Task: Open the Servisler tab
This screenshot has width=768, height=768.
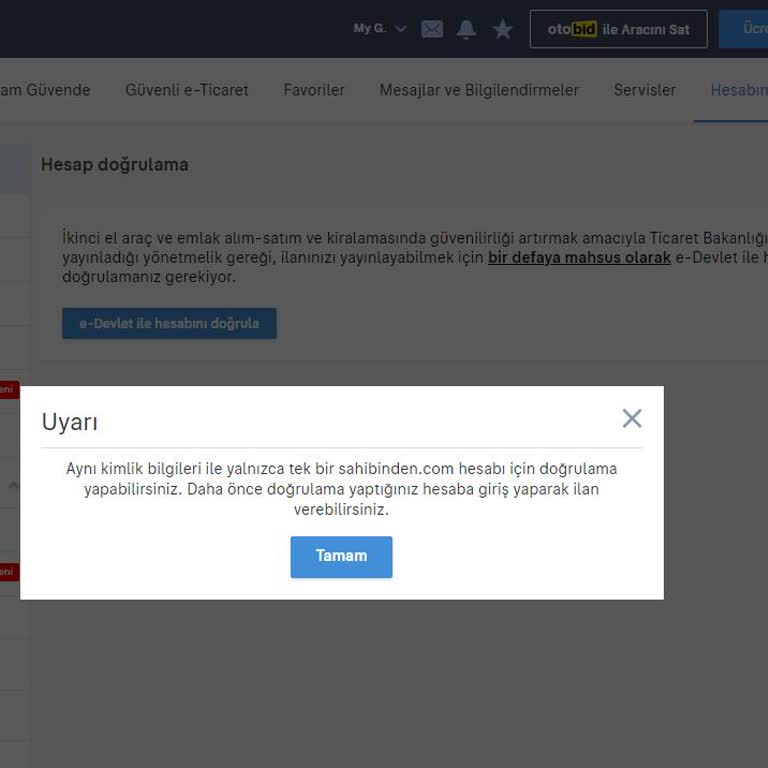Action: point(645,90)
